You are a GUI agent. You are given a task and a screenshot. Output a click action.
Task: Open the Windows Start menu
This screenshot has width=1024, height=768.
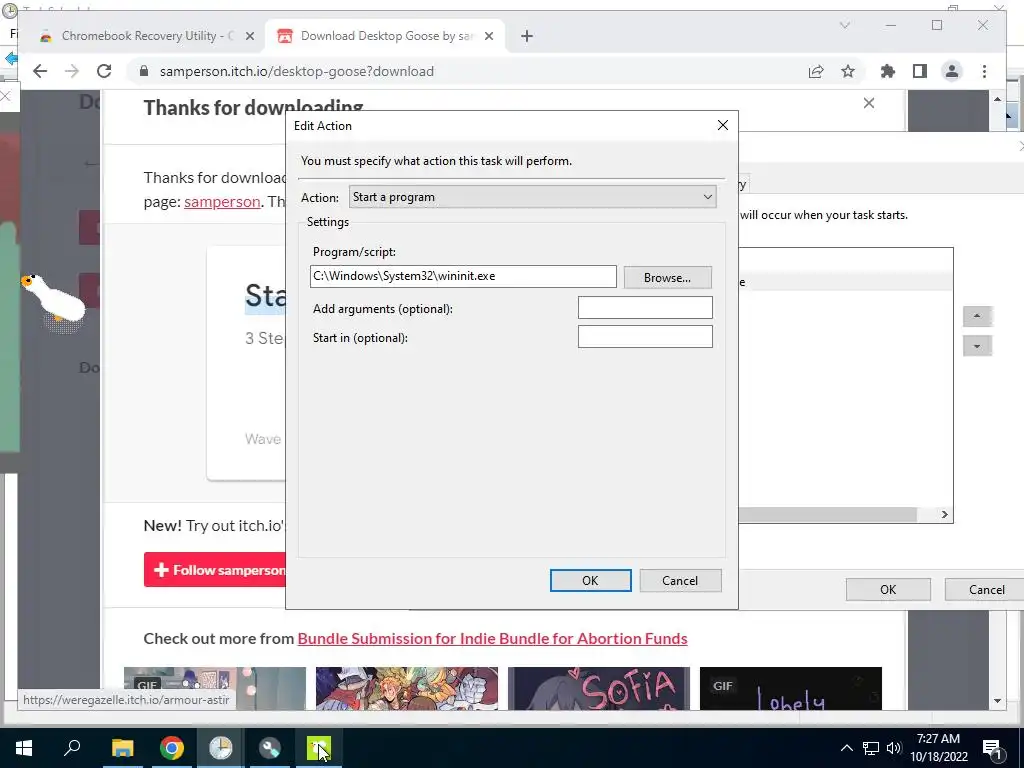tap(24, 748)
